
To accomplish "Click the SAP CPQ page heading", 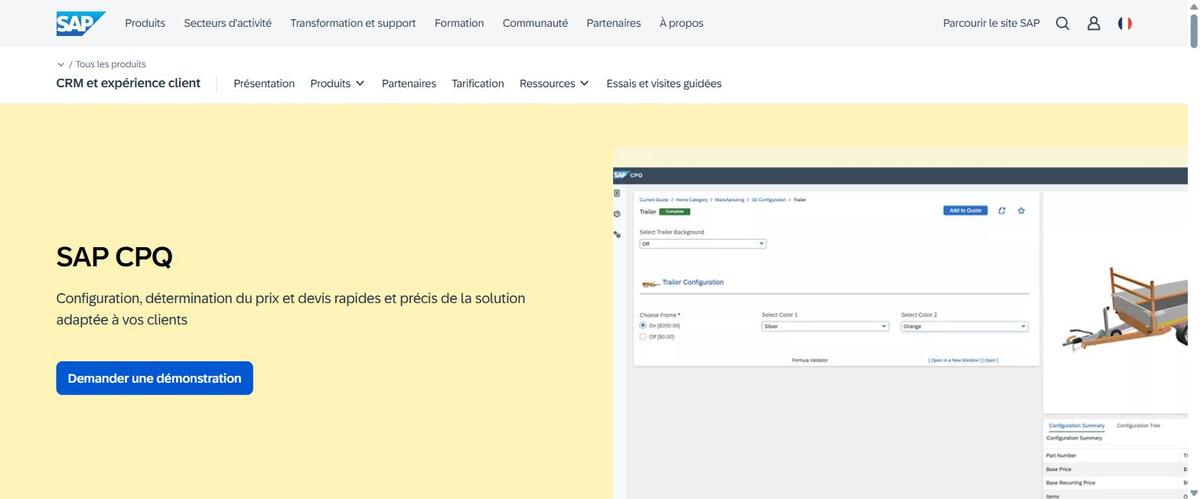I will [x=115, y=257].
